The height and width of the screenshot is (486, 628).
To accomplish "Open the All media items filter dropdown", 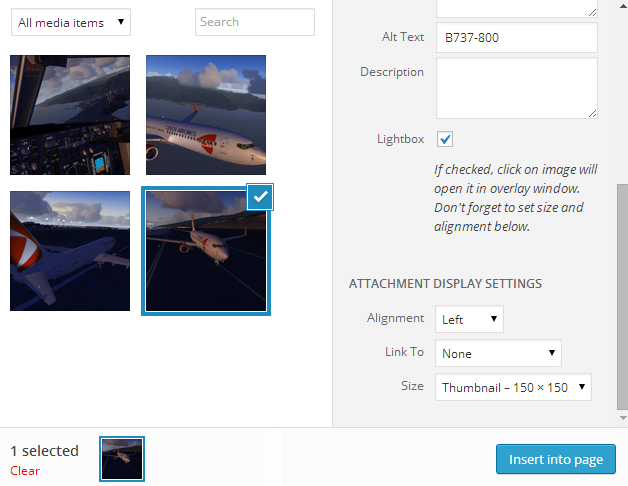I will [71, 22].
